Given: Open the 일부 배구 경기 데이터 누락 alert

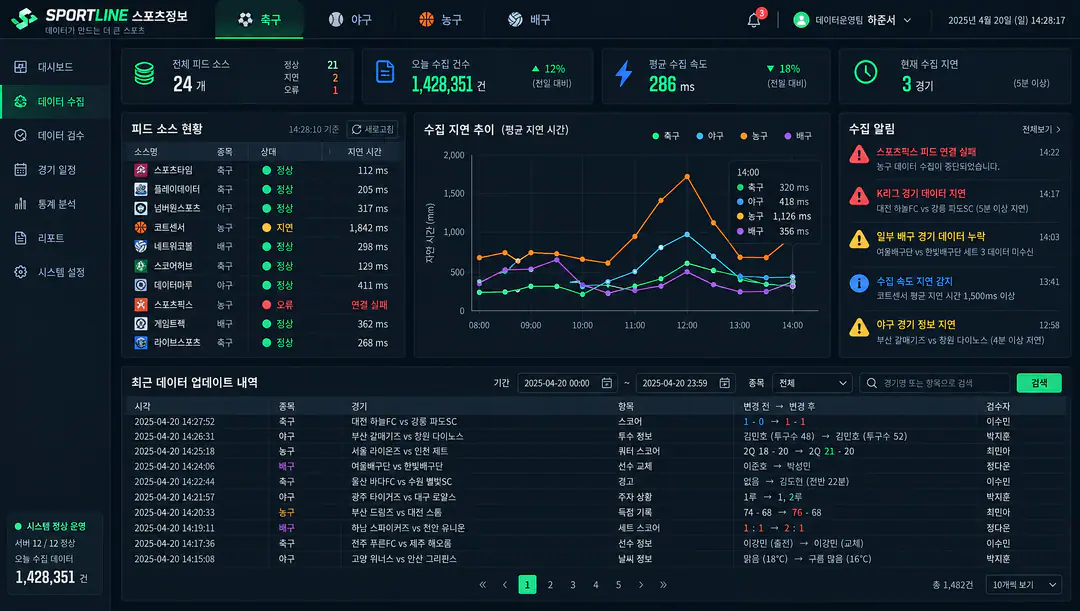Looking at the screenshot, I should pyautogui.click(x=954, y=244).
